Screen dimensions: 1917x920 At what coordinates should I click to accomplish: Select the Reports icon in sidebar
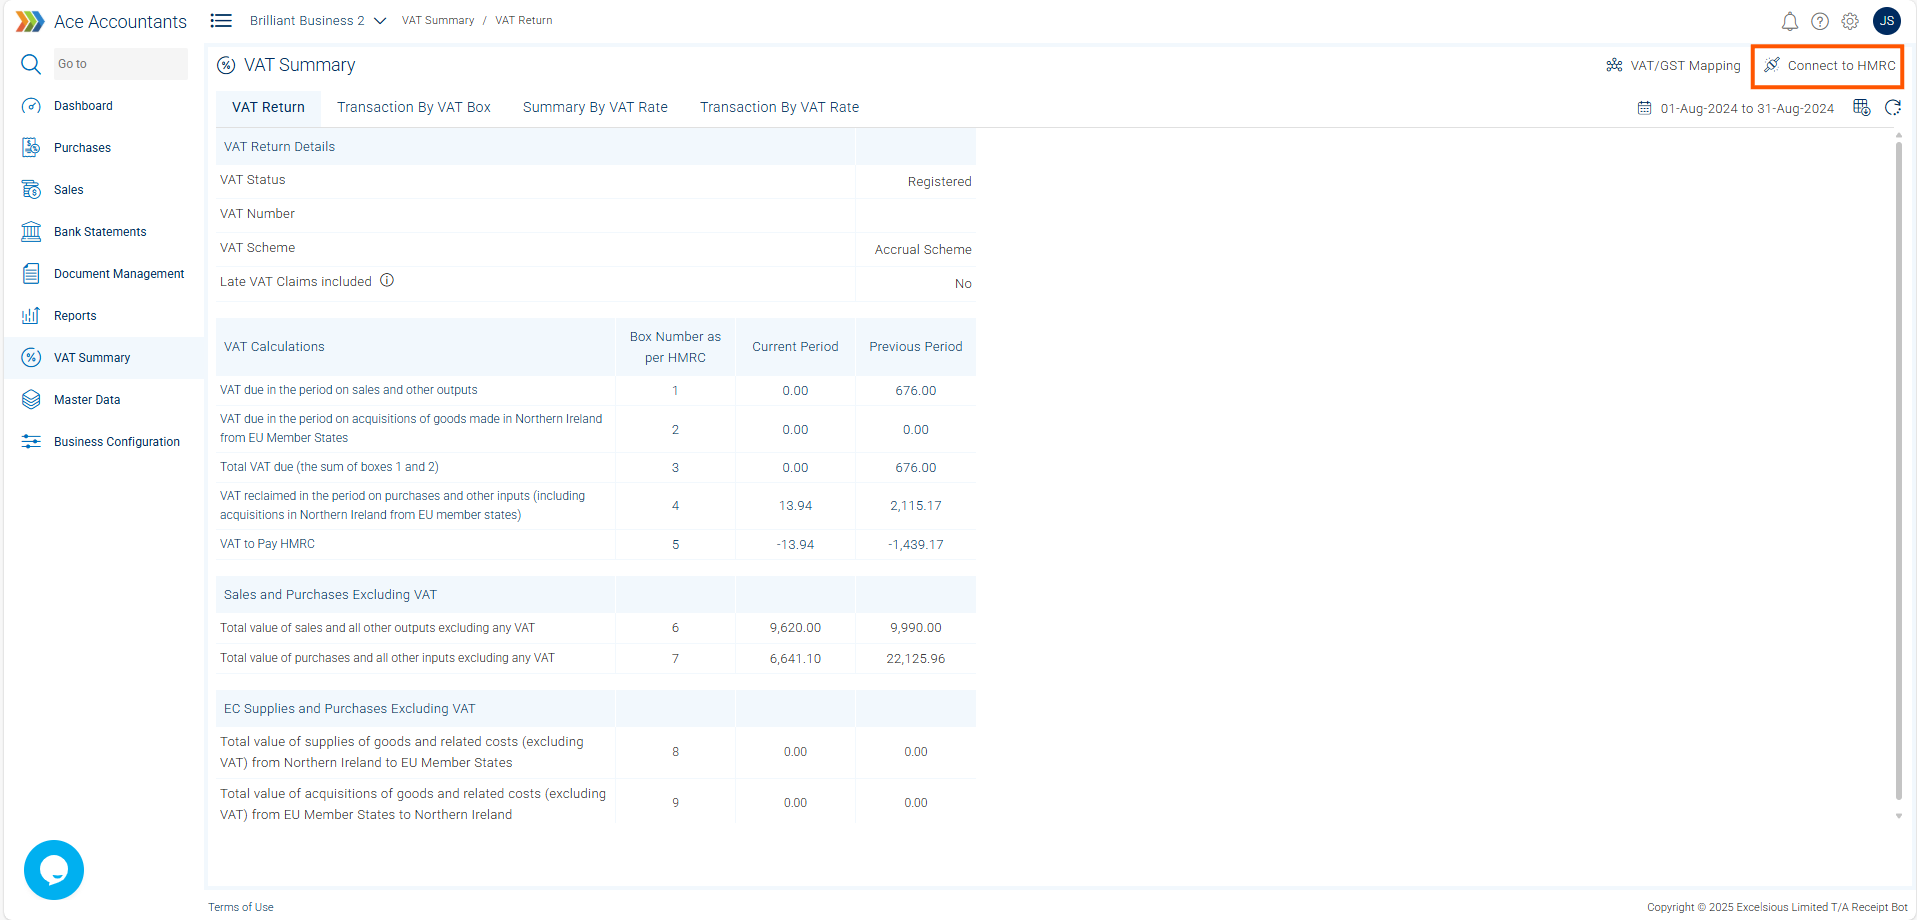tap(31, 315)
